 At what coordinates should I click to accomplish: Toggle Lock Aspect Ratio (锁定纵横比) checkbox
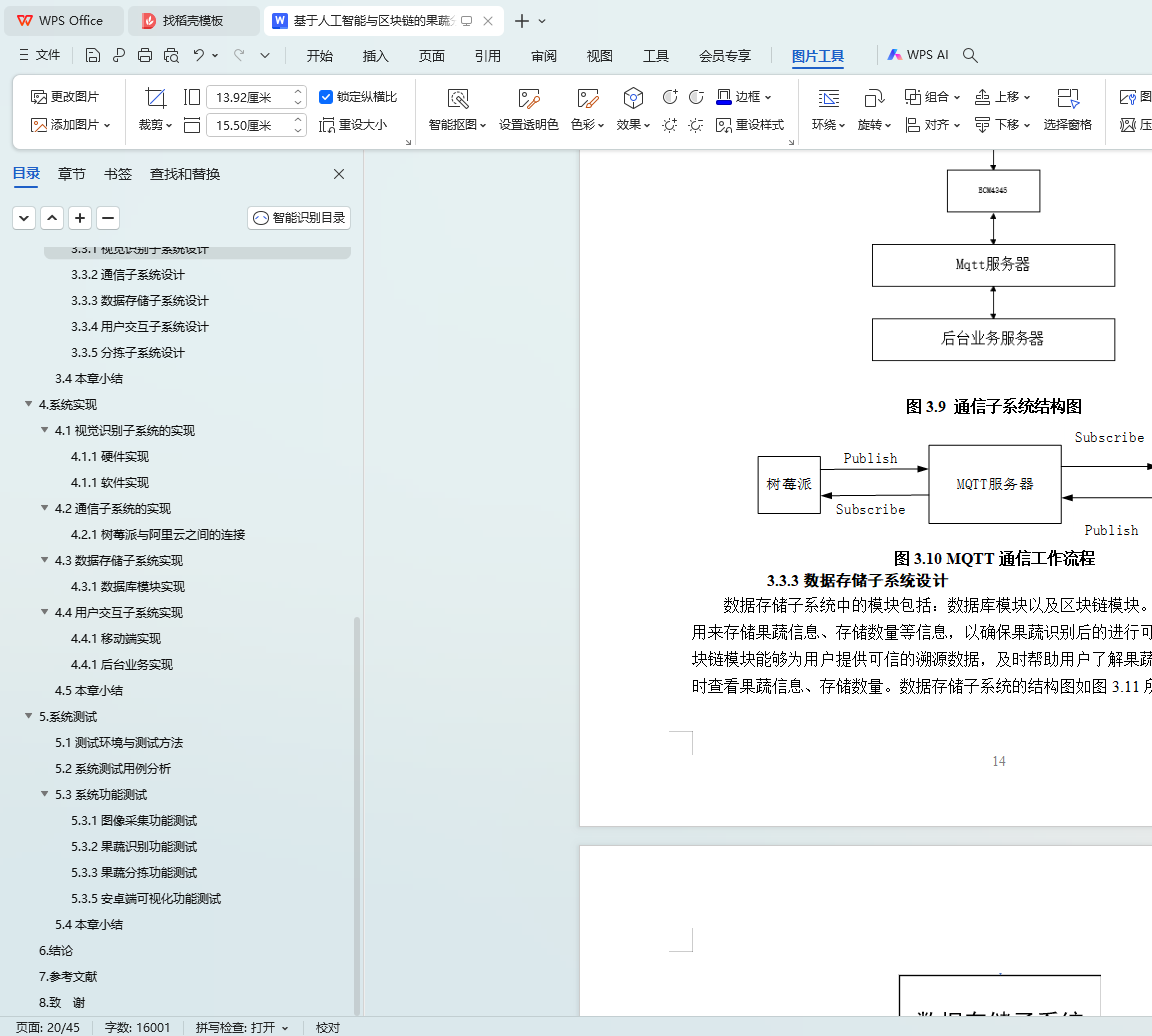(326, 97)
